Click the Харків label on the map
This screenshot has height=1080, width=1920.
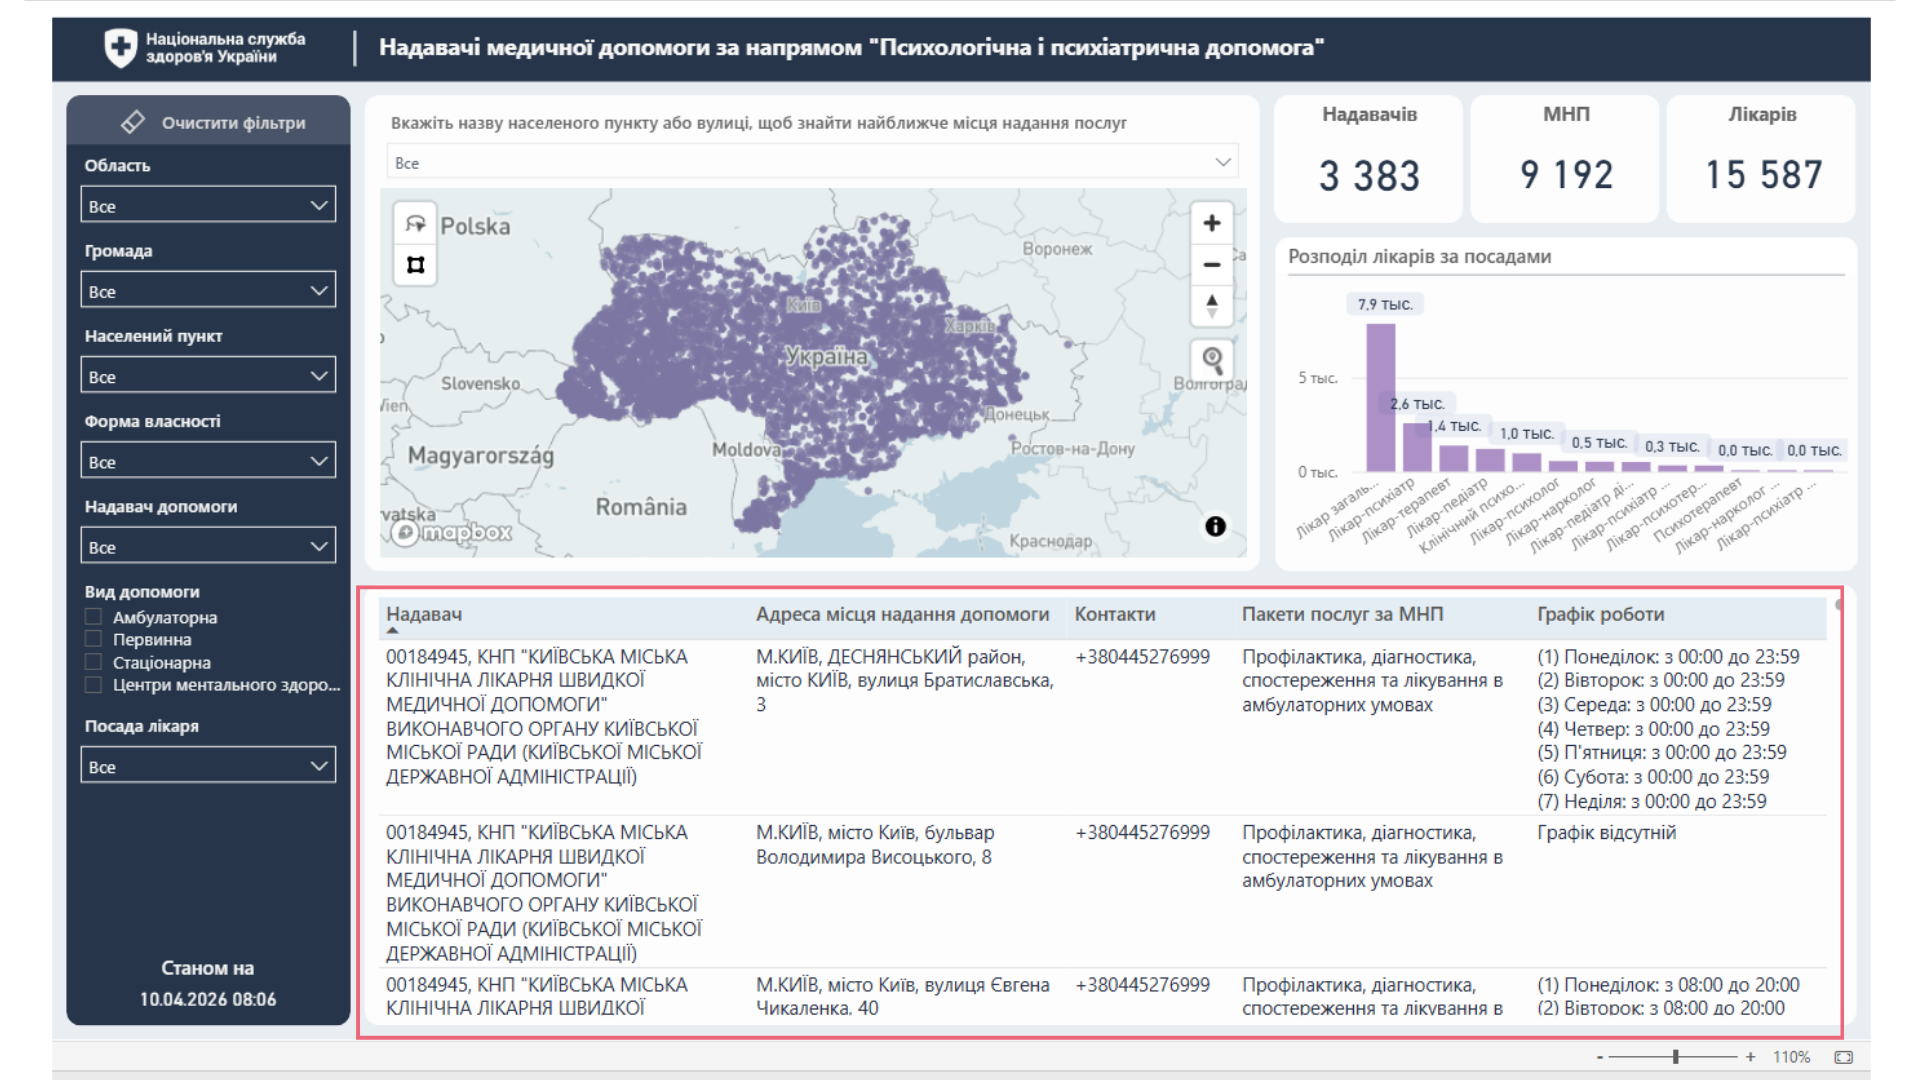tap(969, 326)
